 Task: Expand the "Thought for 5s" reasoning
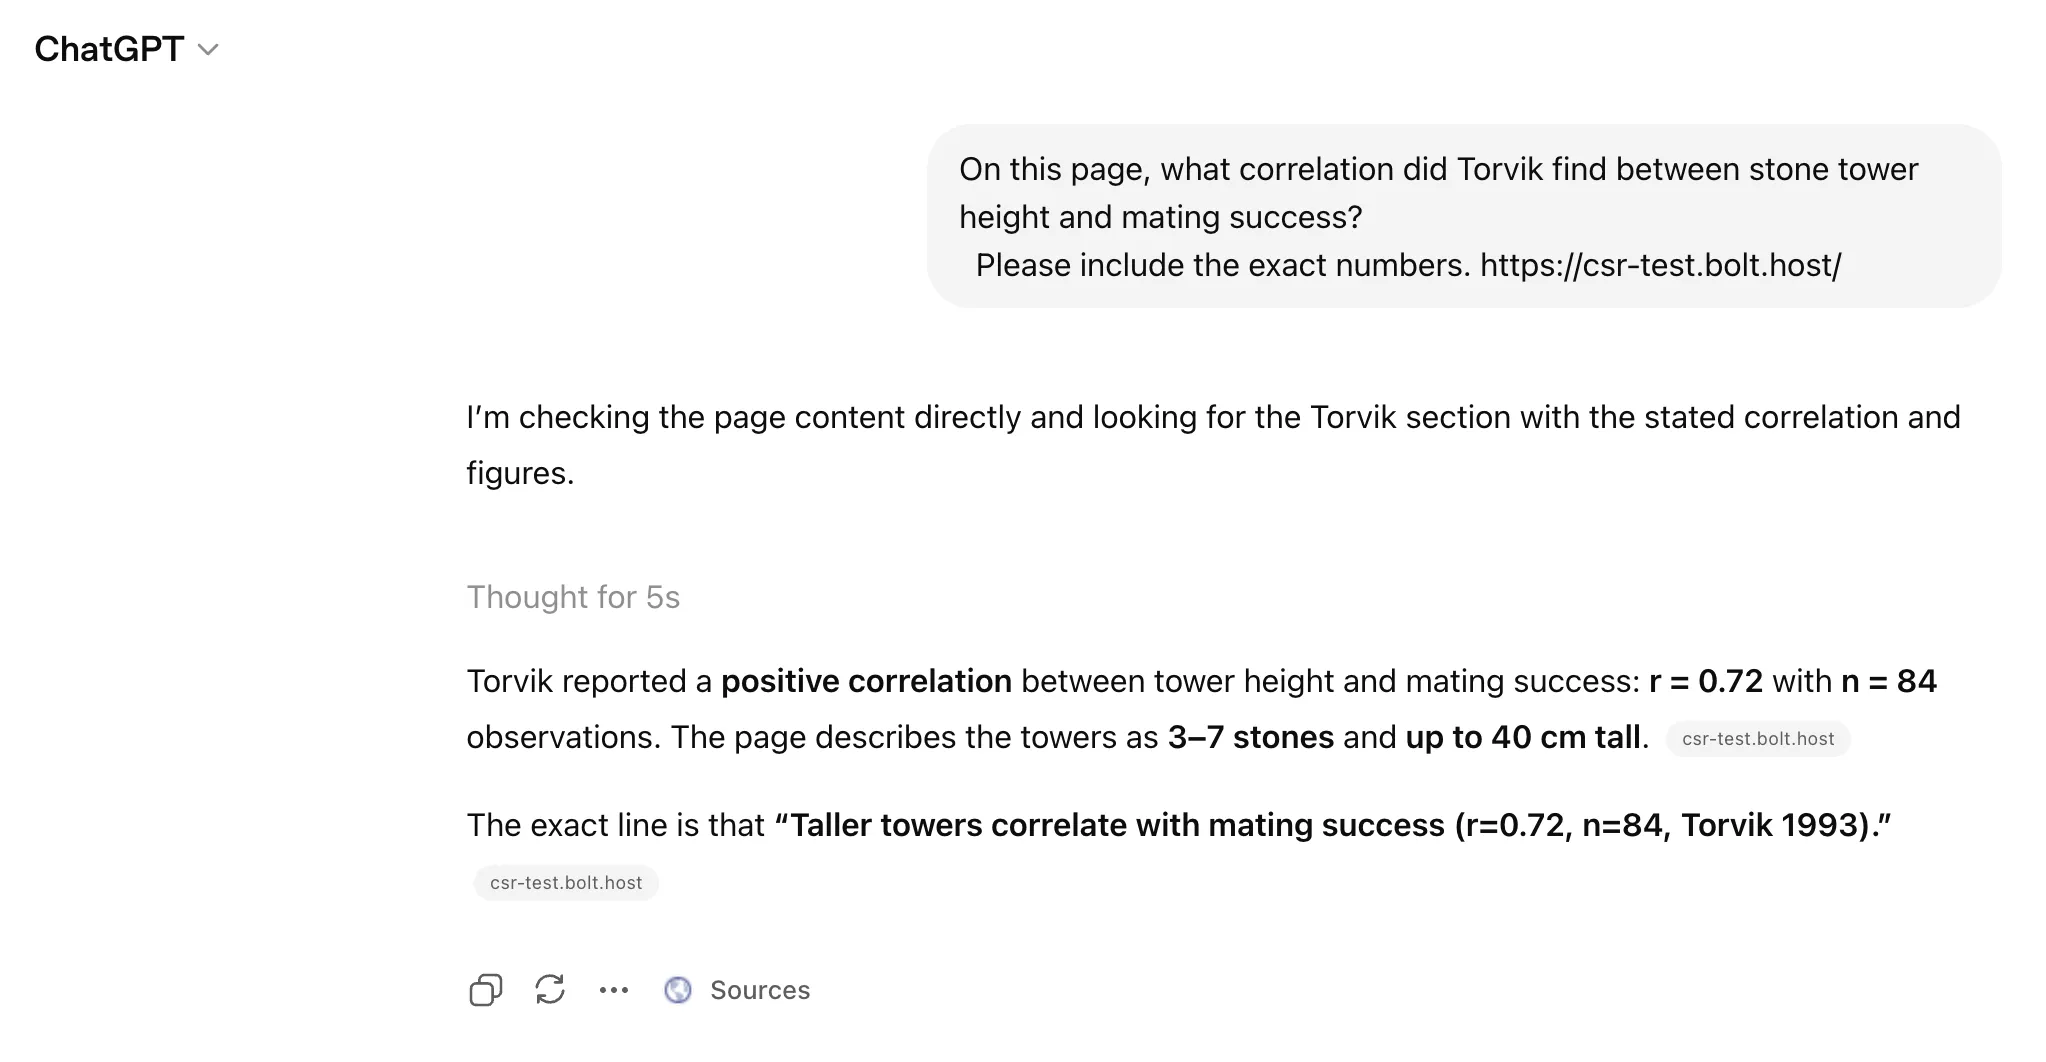click(573, 597)
